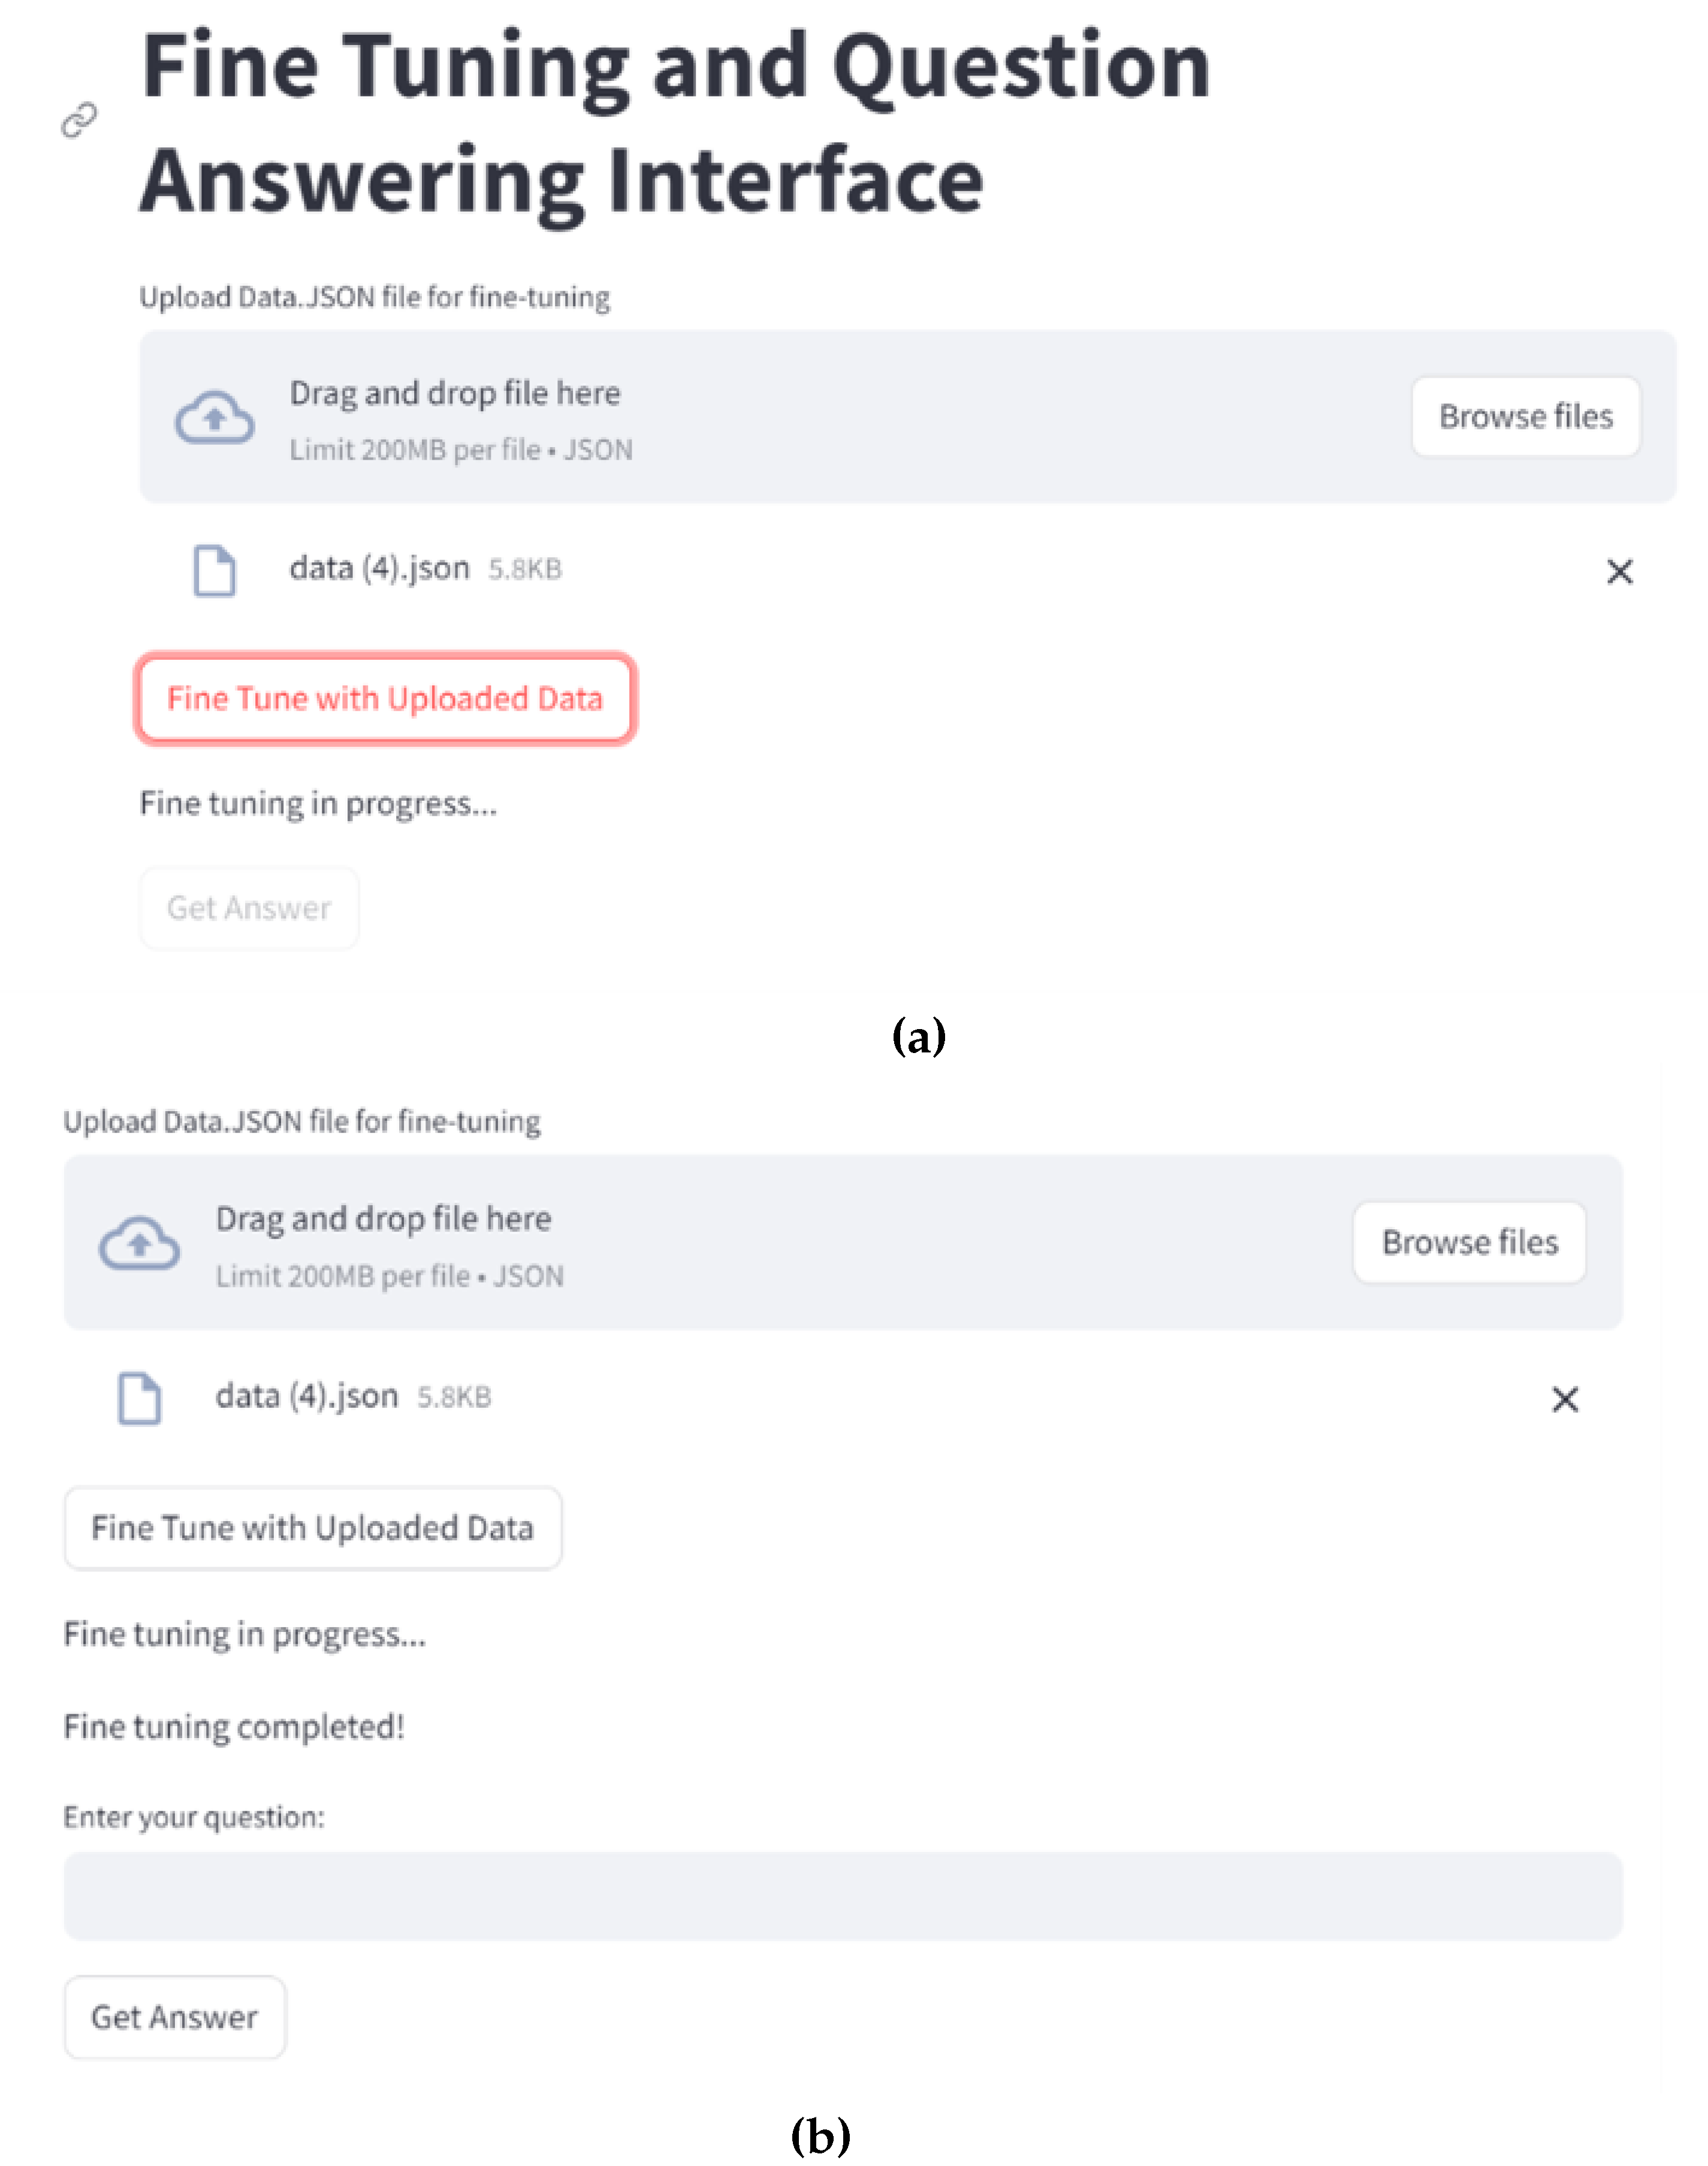Click the red-outlined Fine Tune with Uploaded Data button
The height and width of the screenshot is (2166, 1708).
pyautogui.click(x=385, y=699)
